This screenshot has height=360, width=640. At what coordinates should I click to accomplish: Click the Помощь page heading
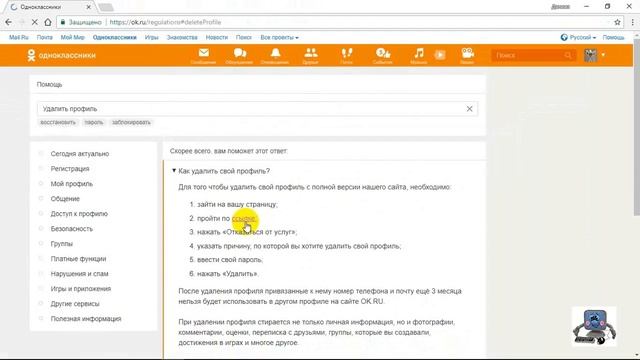(x=49, y=84)
